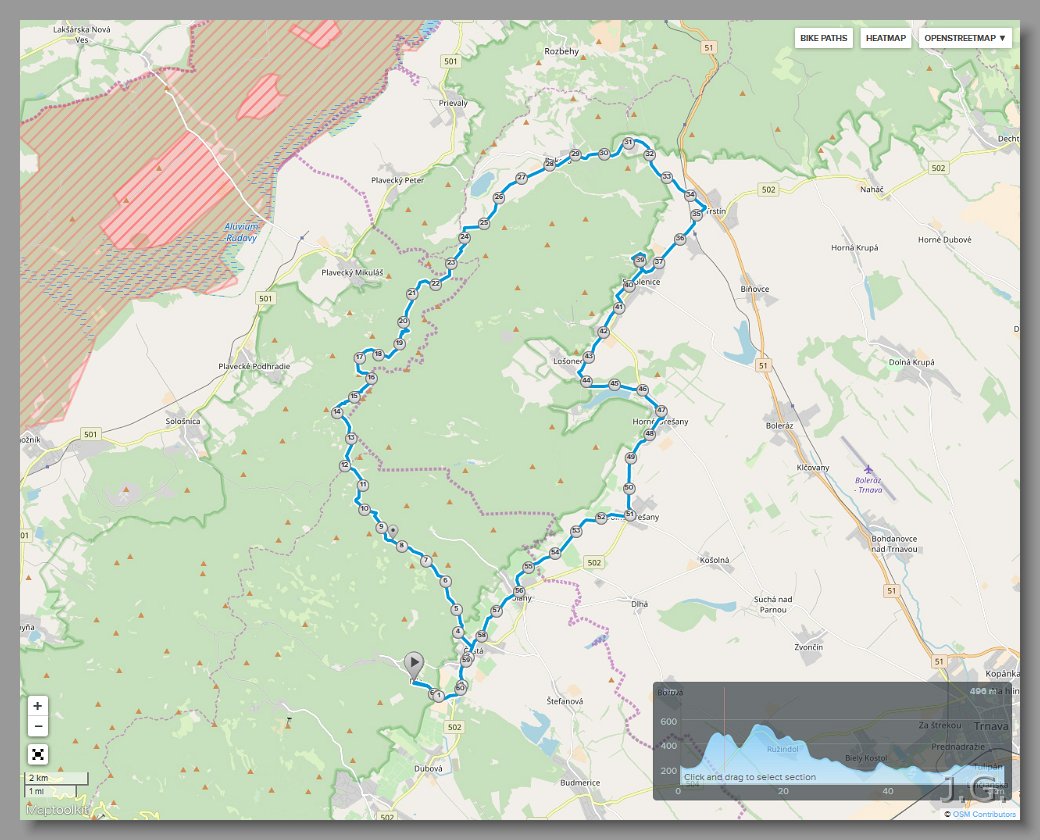The image size is (1040, 840).
Task: Select kilometer marker 47 on route
Action: (x=661, y=411)
